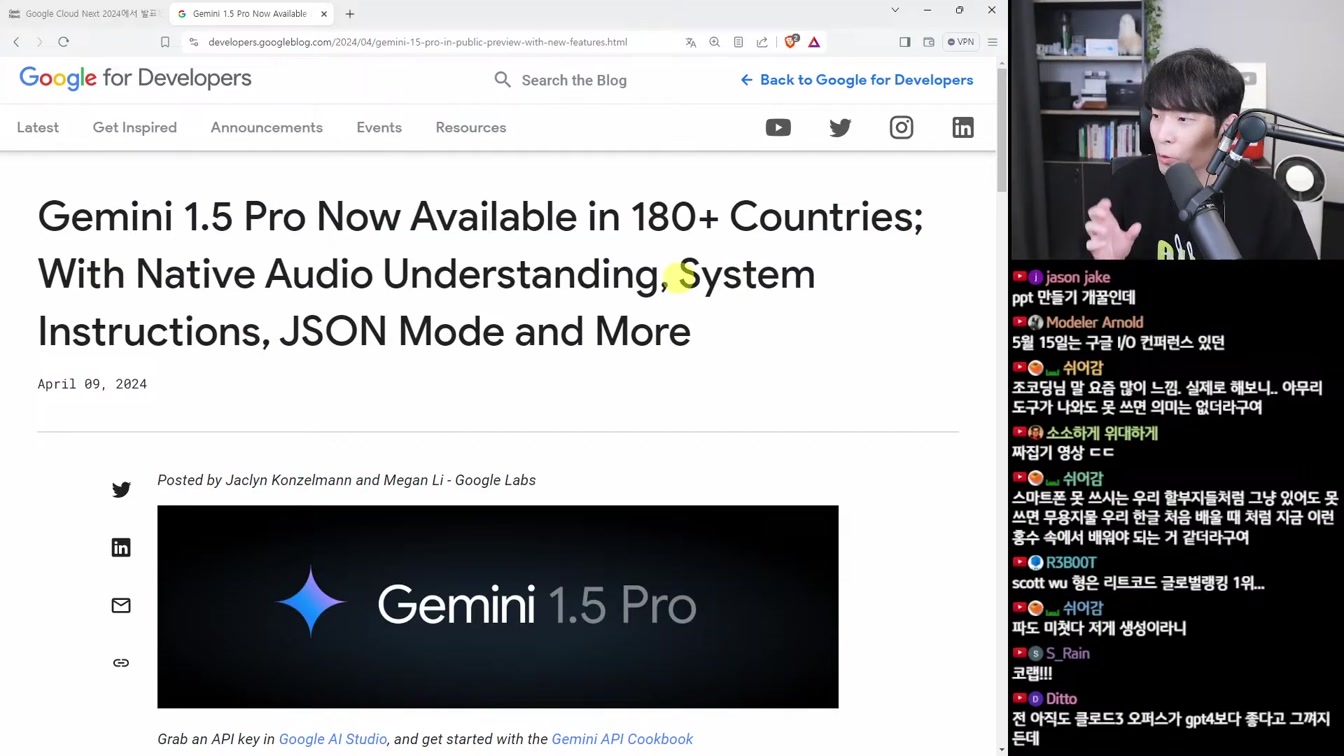Open the VPN button
The width and height of the screenshot is (1344, 756).
click(x=962, y=42)
